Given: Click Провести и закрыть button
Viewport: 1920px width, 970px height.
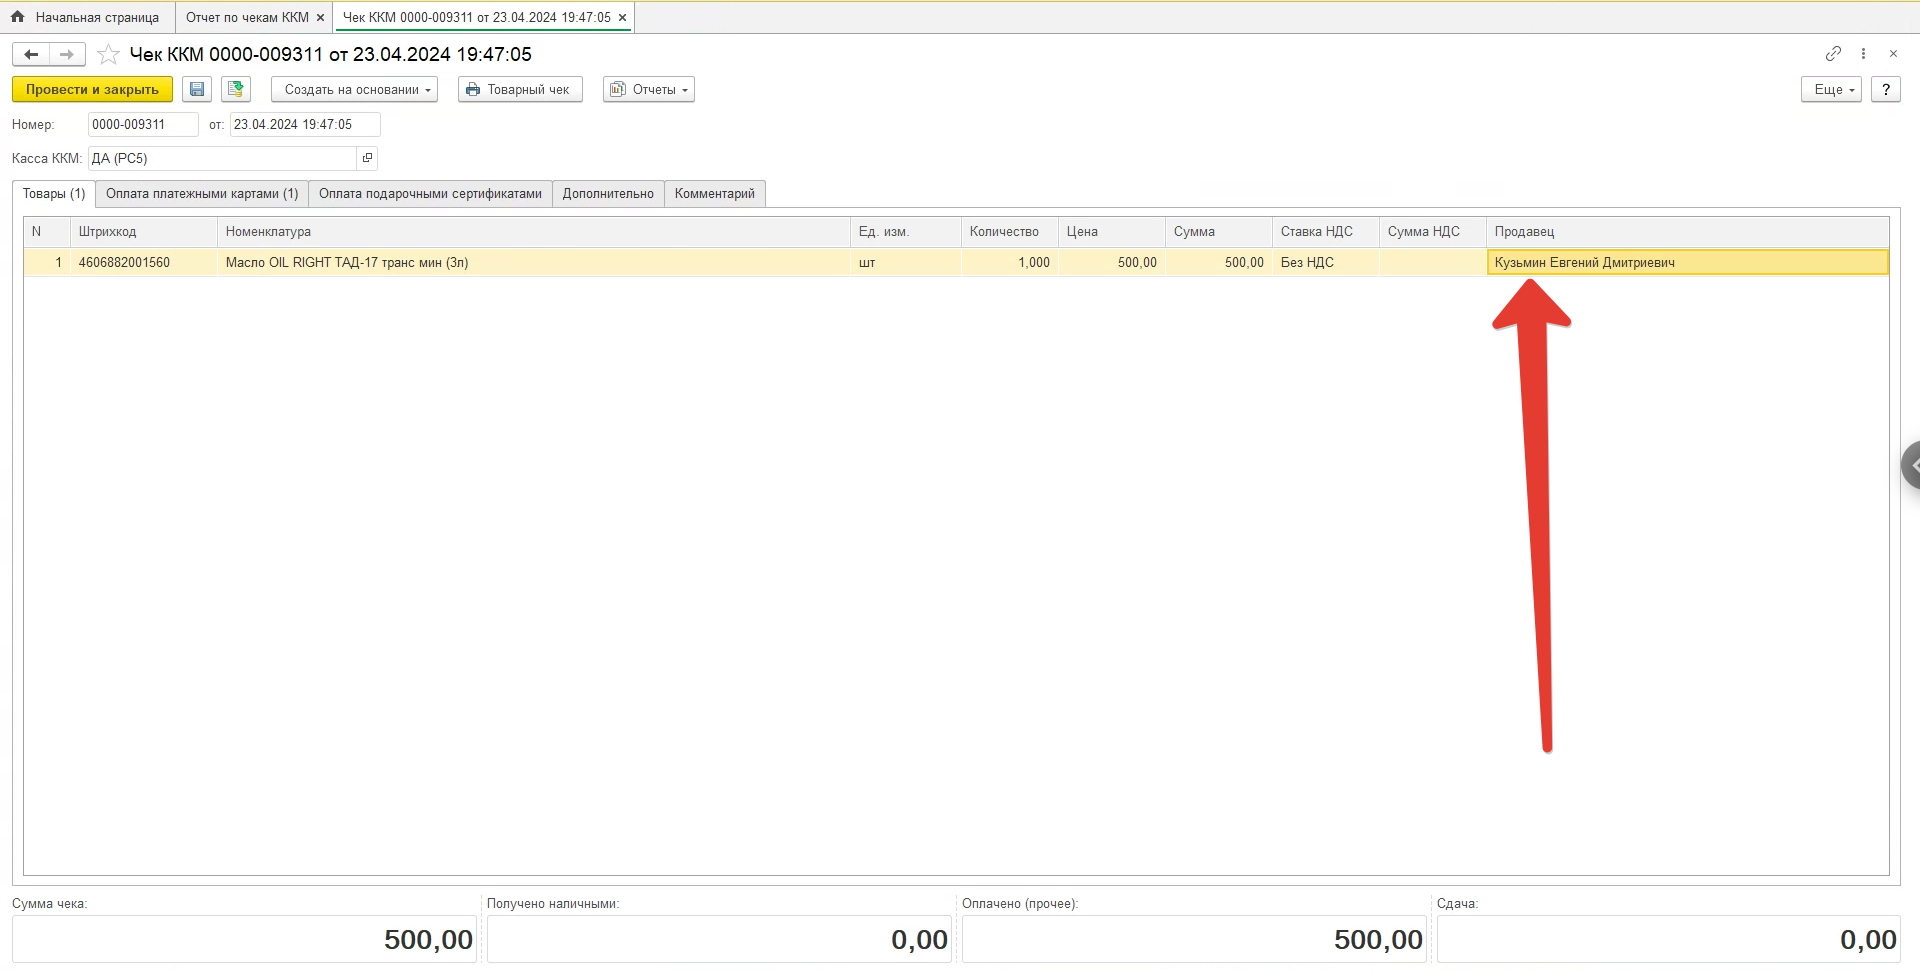Looking at the screenshot, I should coord(92,89).
